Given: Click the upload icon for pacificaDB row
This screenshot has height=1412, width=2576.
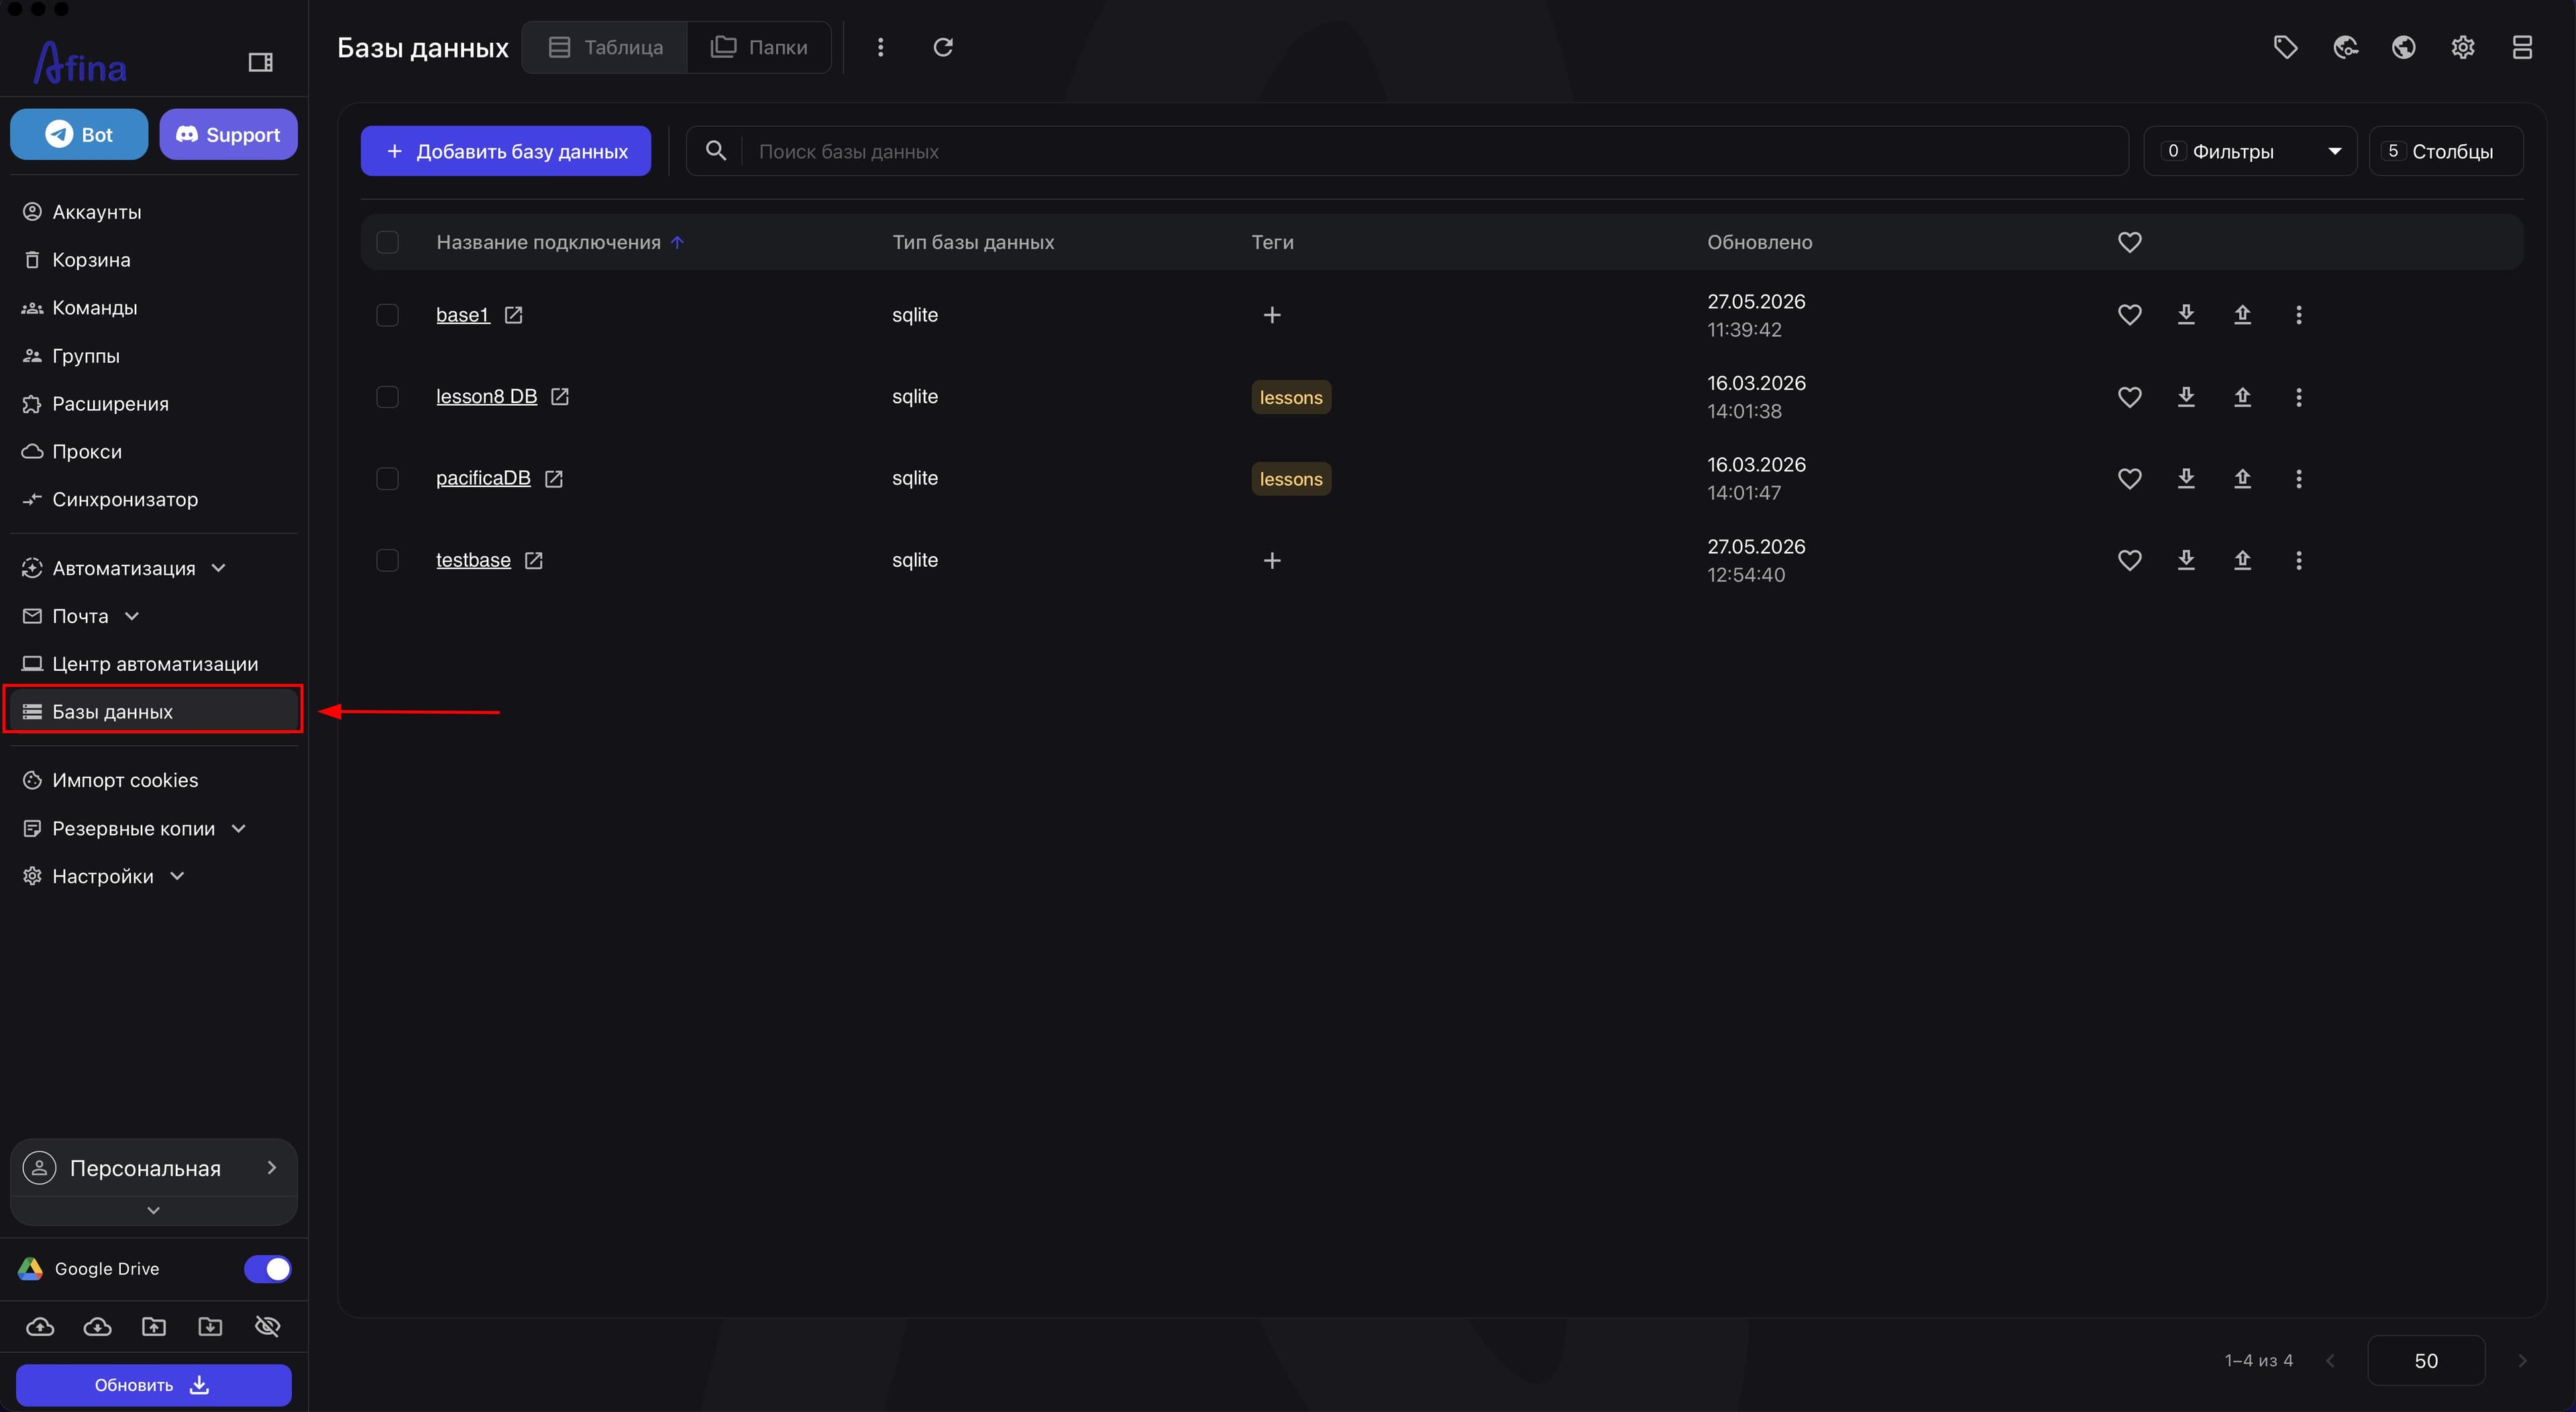Looking at the screenshot, I should (x=2242, y=479).
